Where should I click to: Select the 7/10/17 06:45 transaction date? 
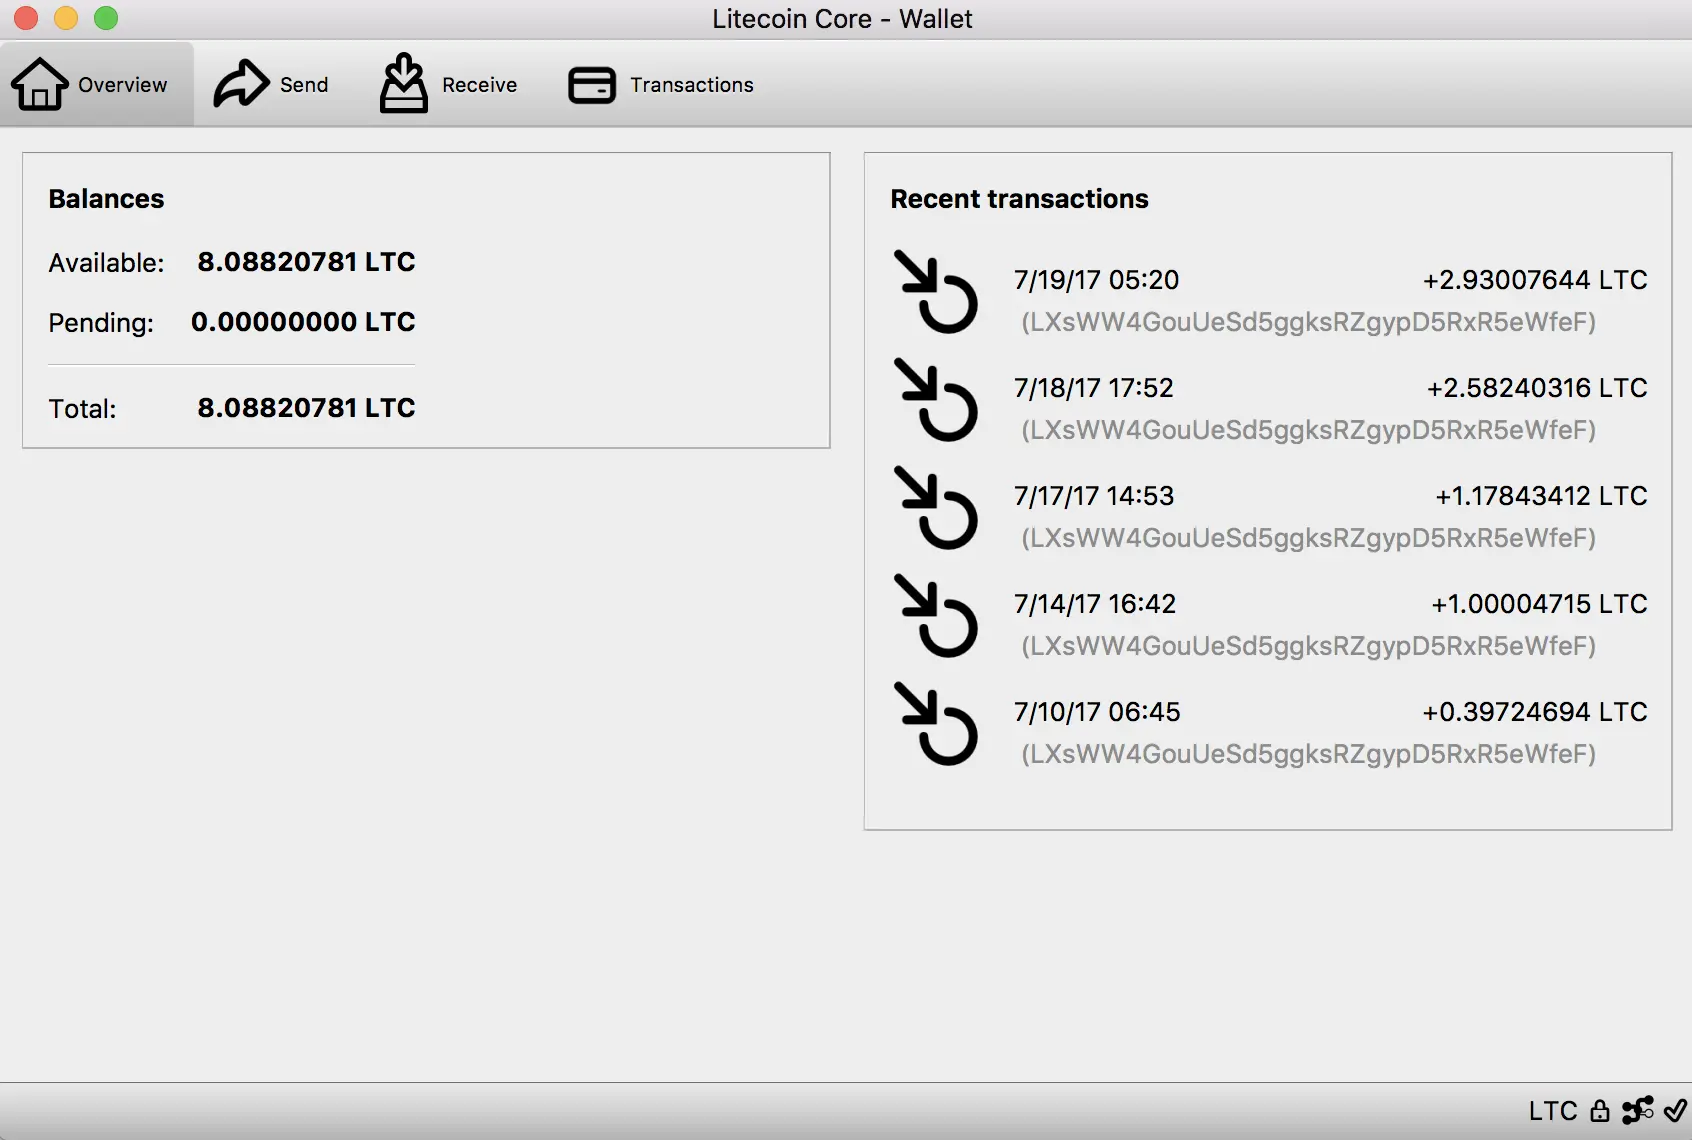click(1096, 712)
